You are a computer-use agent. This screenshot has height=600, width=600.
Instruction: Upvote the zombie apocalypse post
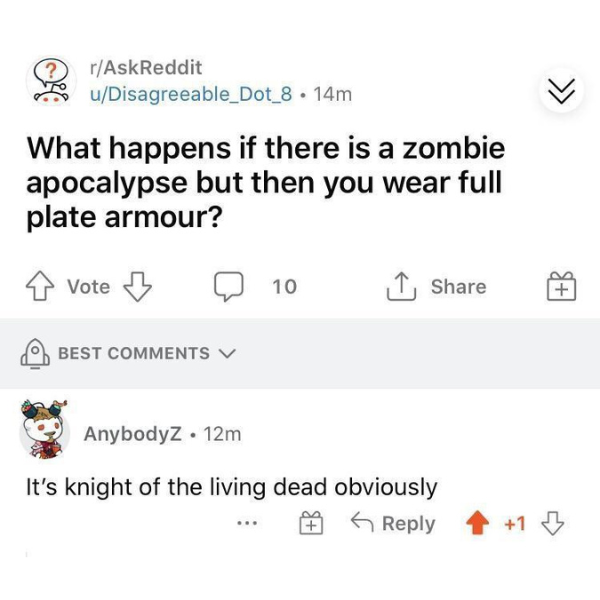40,286
